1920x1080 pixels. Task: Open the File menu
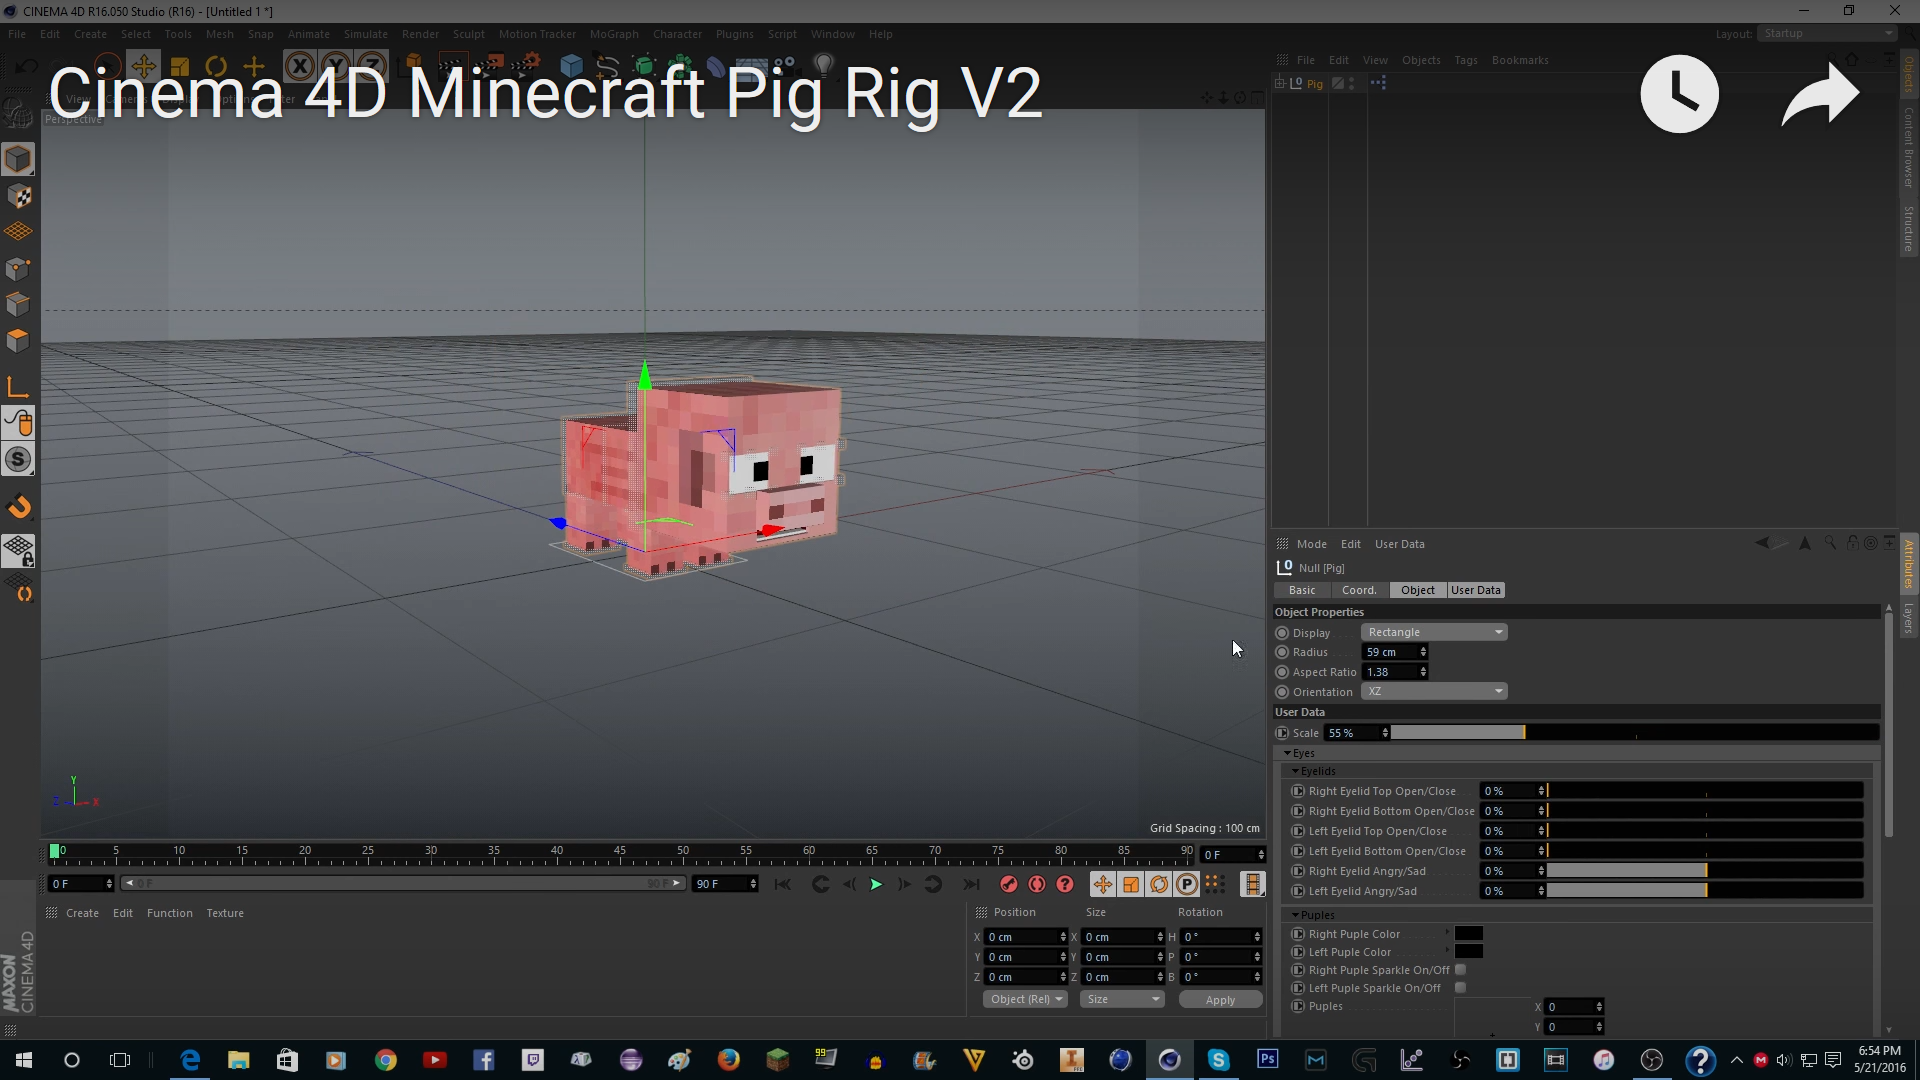click(x=17, y=34)
